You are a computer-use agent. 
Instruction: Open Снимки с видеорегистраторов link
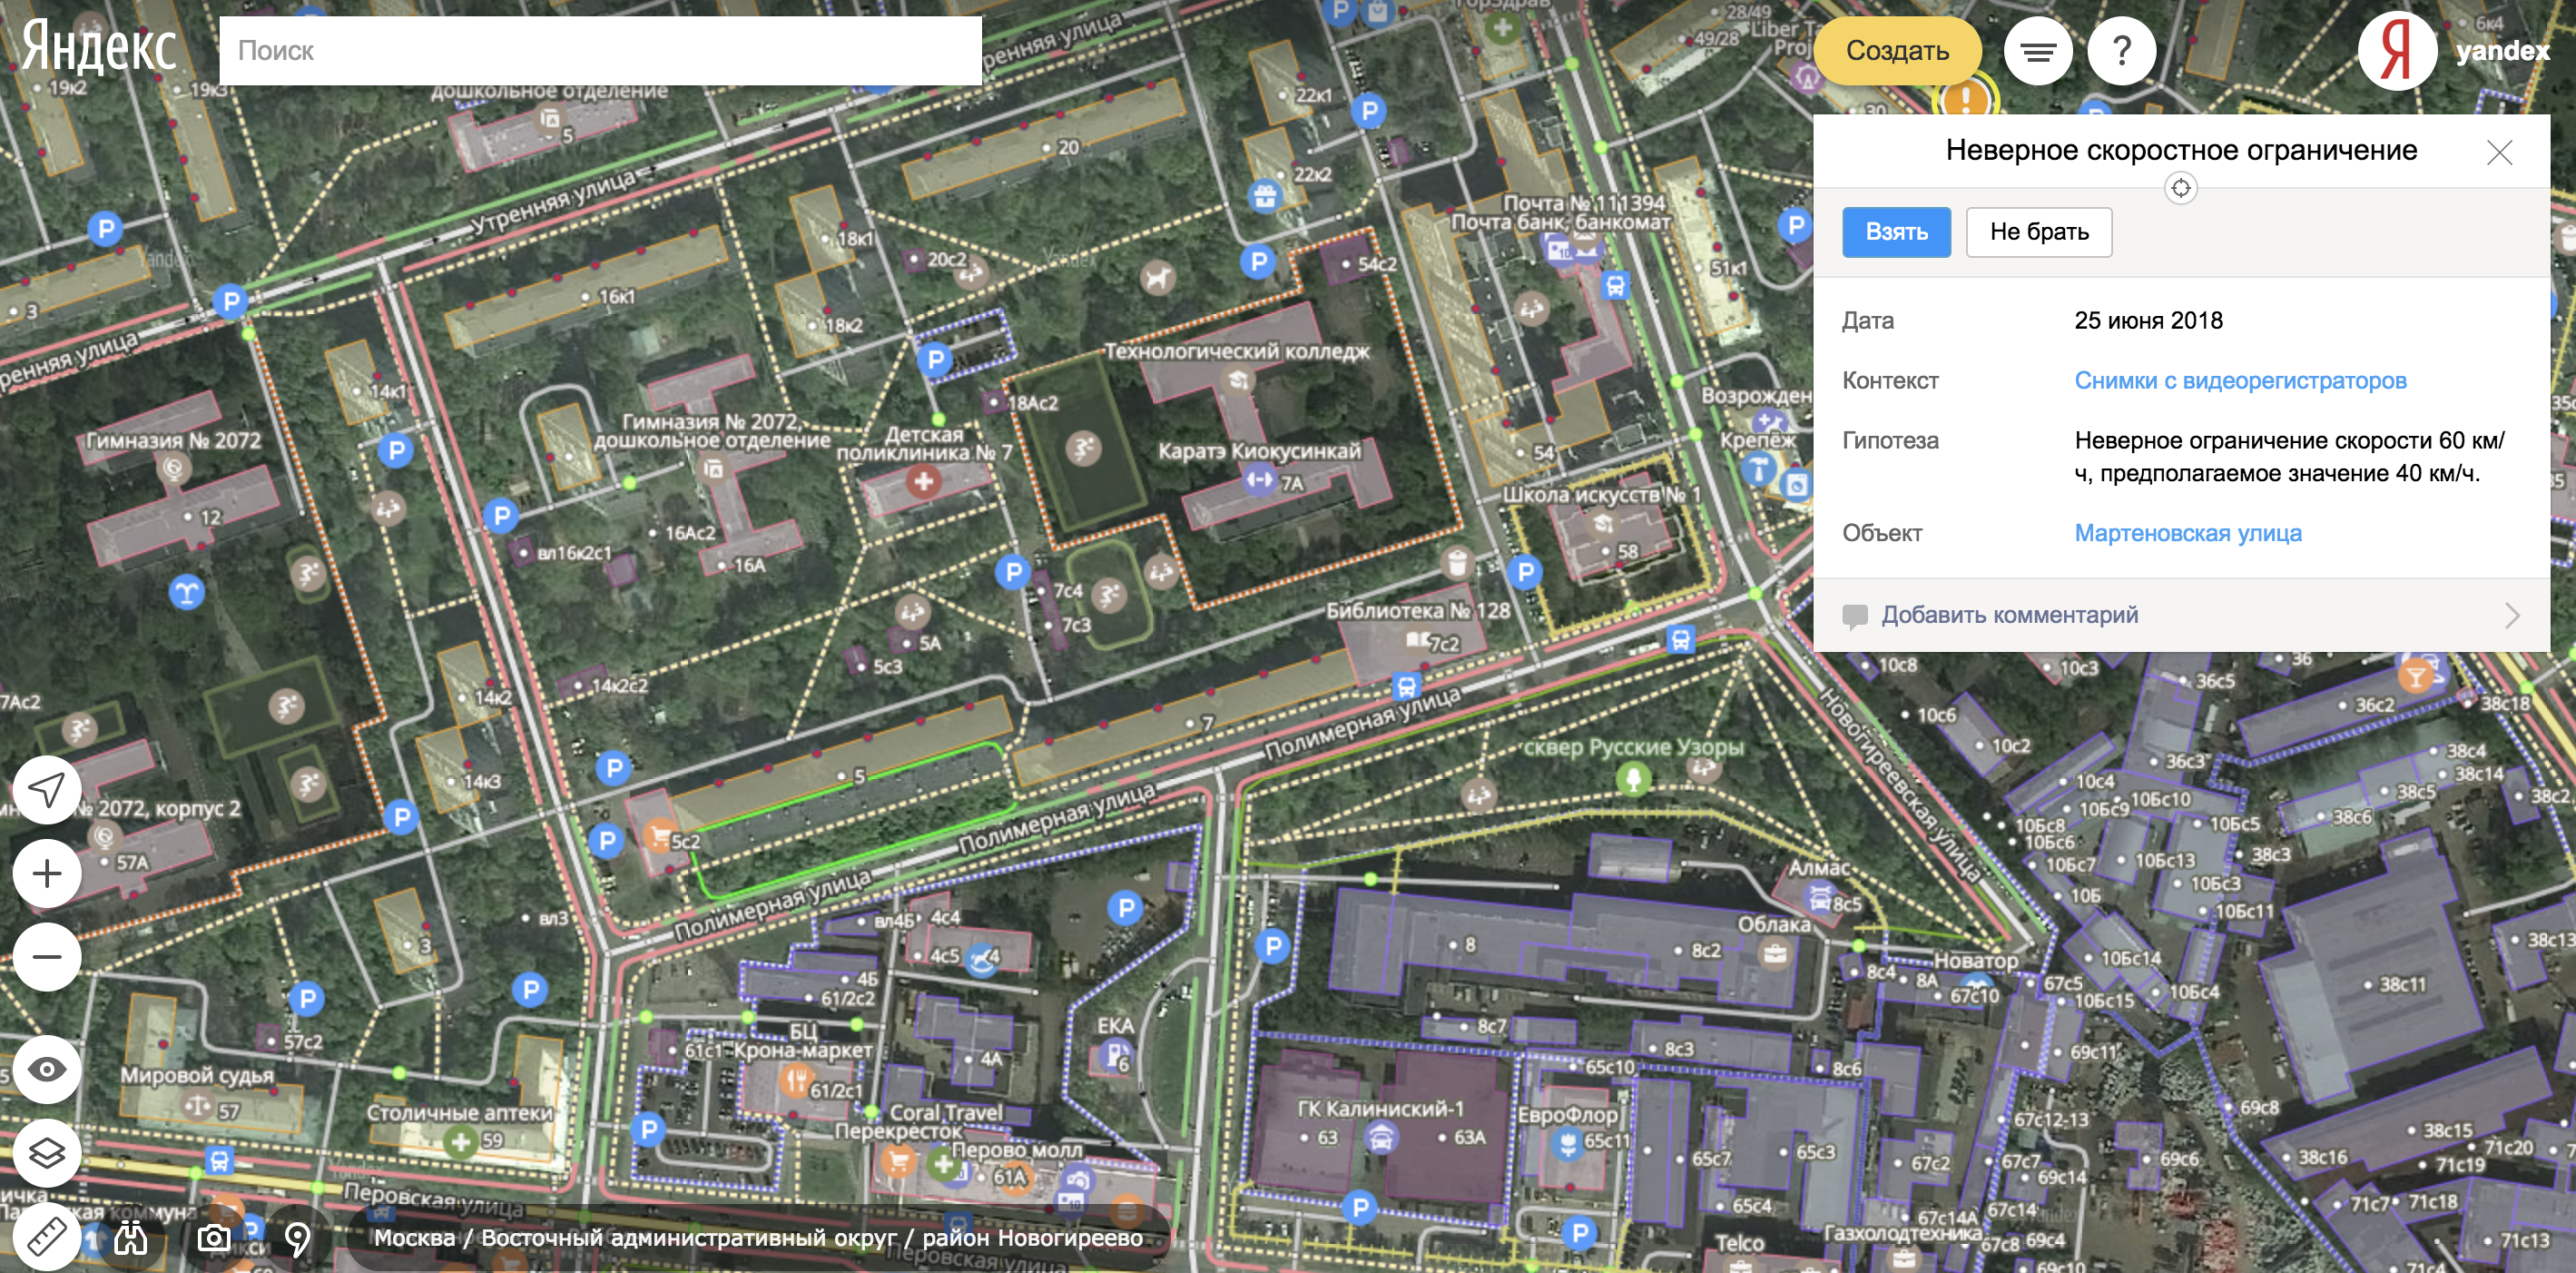pos(2240,381)
